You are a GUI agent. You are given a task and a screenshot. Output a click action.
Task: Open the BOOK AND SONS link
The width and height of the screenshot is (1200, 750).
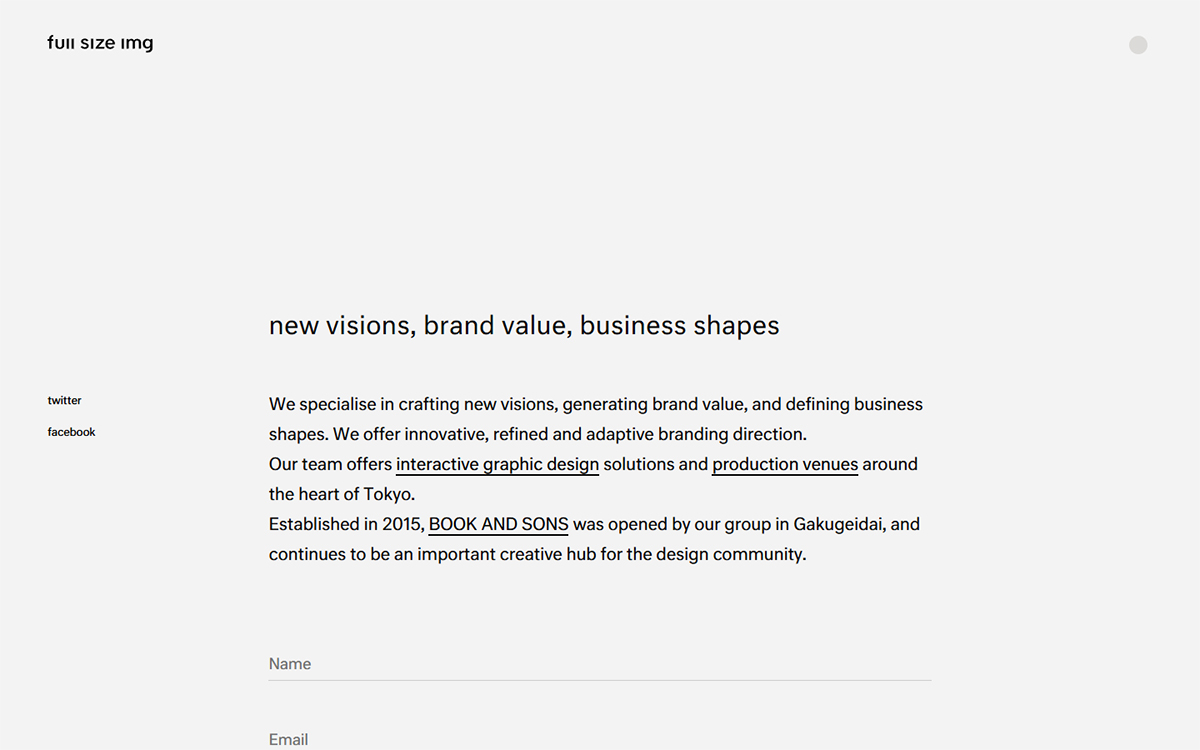tap(498, 525)
